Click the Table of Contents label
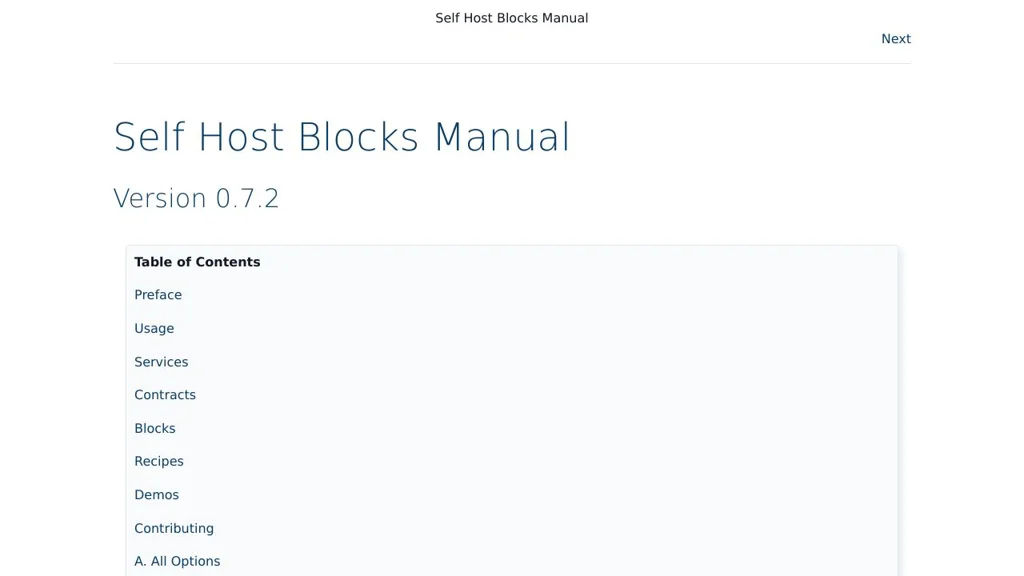The width and height of the screenshot is (1024, 576). coord(197,262)
